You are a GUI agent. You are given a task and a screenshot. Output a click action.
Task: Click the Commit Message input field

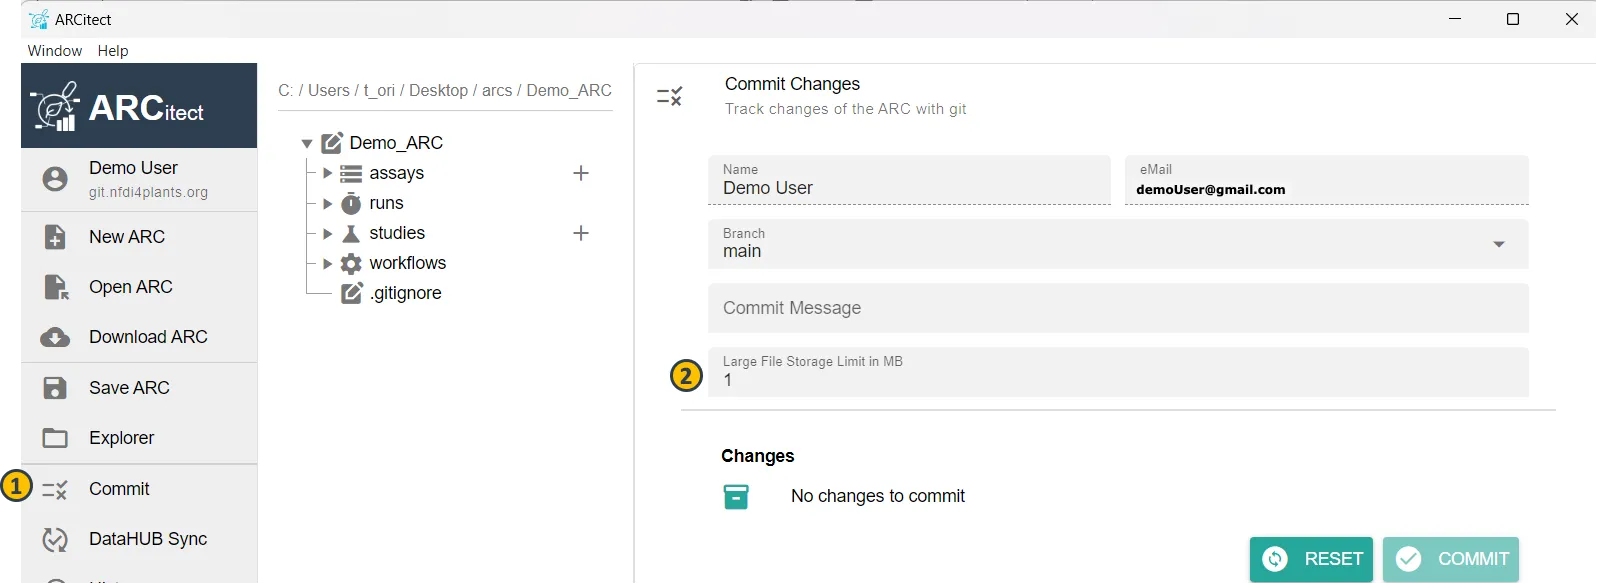pos(1117,308)
